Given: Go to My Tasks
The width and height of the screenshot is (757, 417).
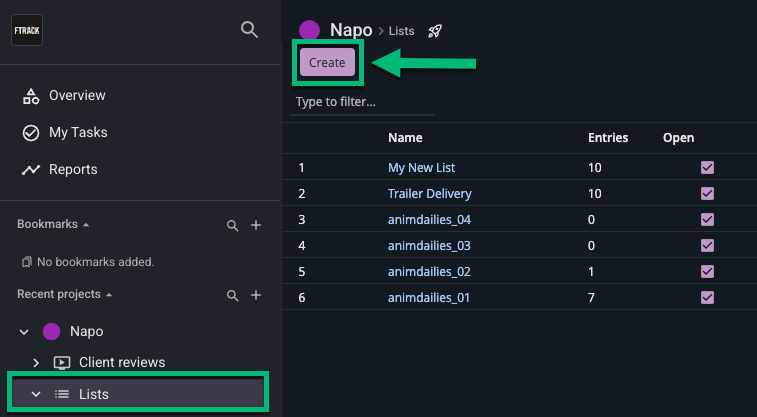Looking at the screenshot, I should tap(77, 132).
